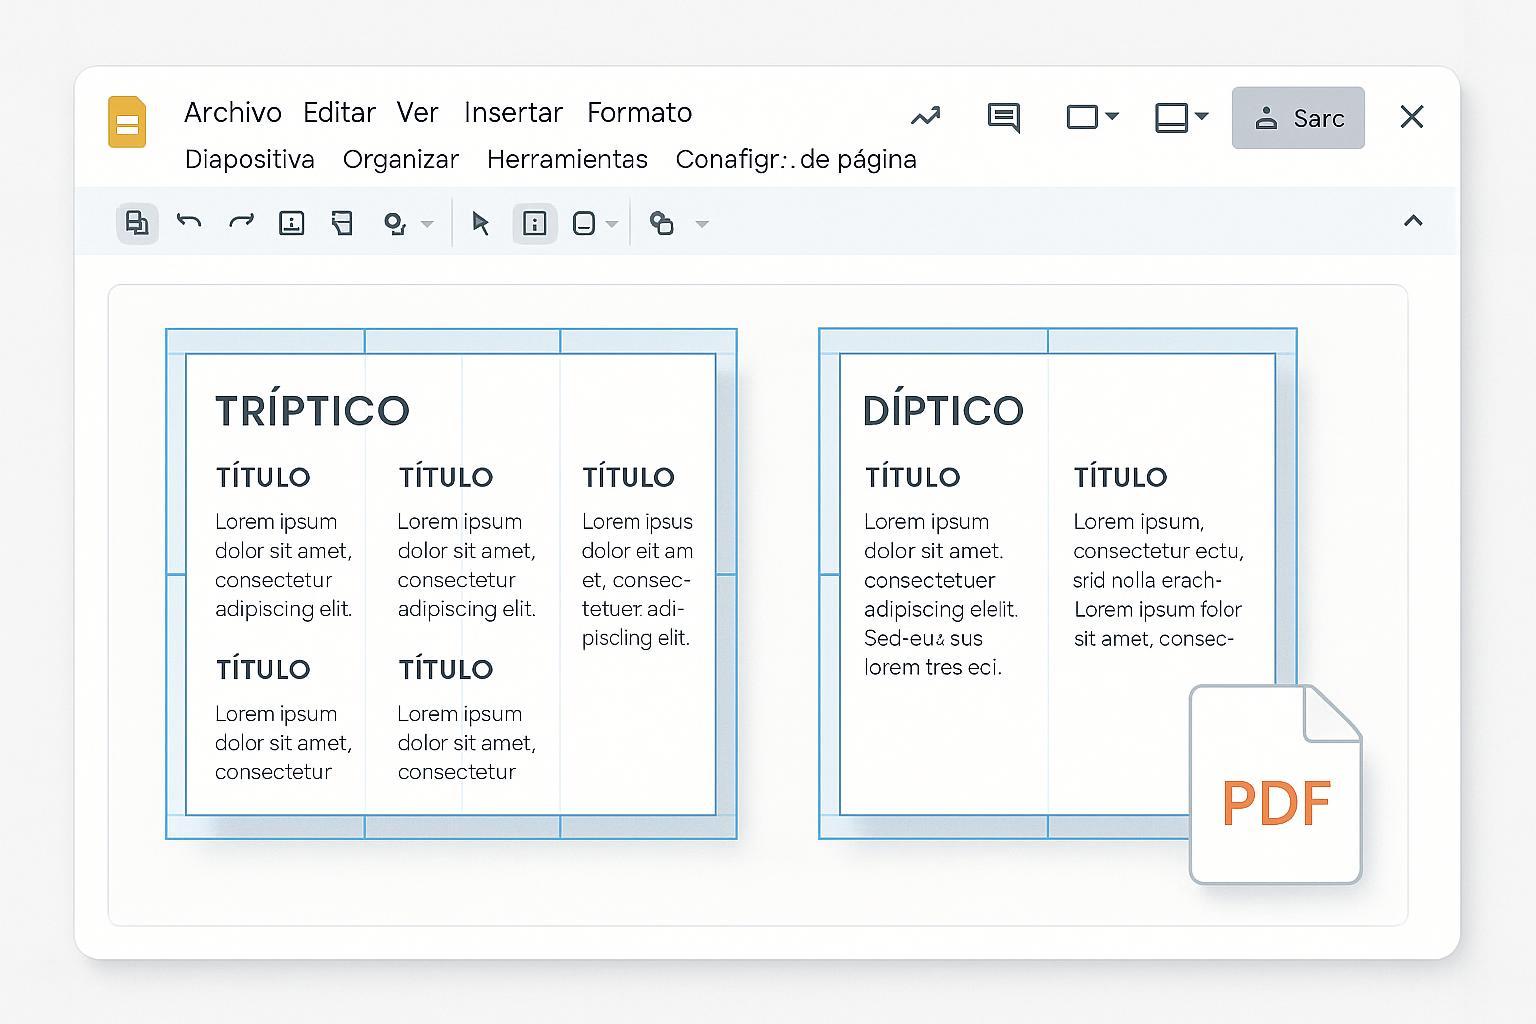Collapse the toolbar with the chevron

(1412, 221)
